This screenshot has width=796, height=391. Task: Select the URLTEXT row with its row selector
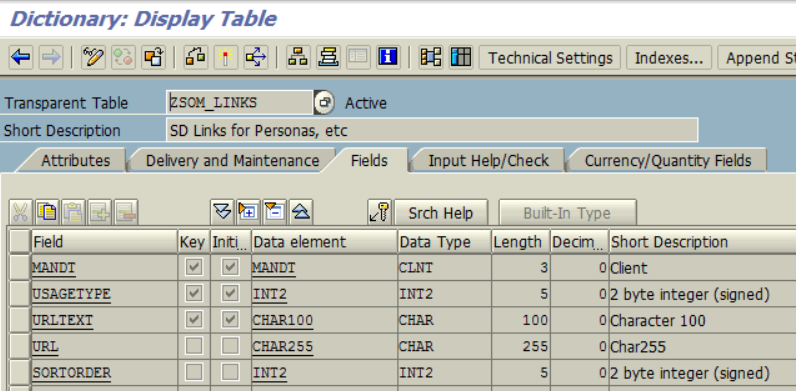point(20,320)
